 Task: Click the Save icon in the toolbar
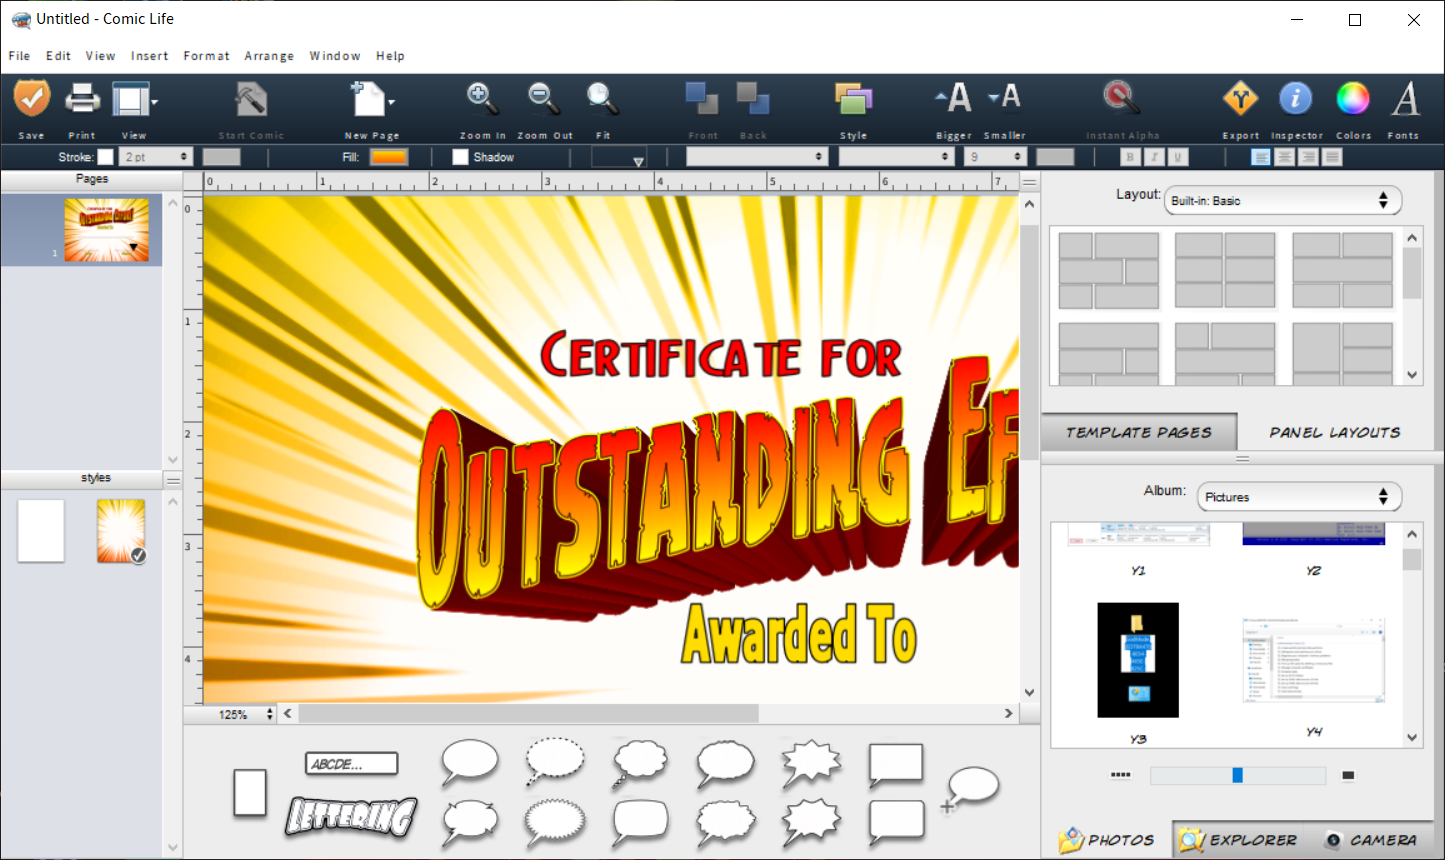(32, 99)
